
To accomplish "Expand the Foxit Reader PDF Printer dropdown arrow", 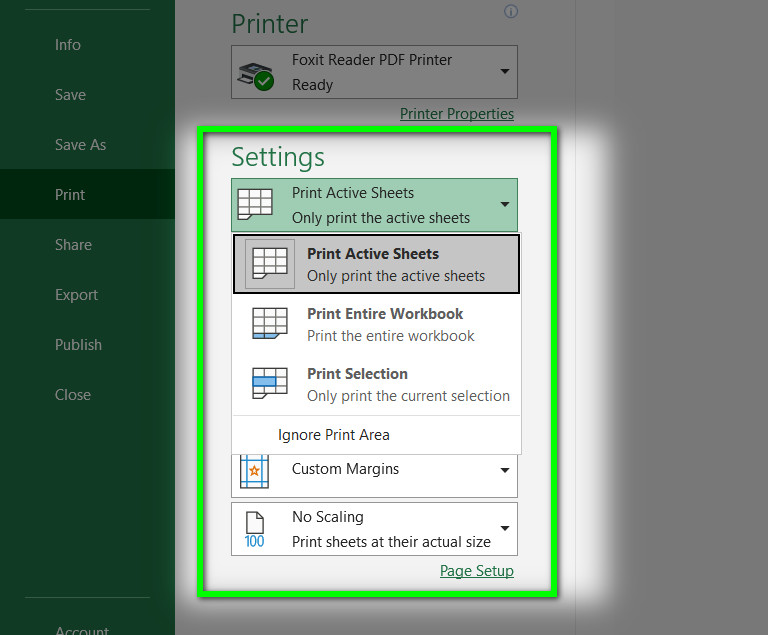I will pyautogui.click(x=505, y=72).
